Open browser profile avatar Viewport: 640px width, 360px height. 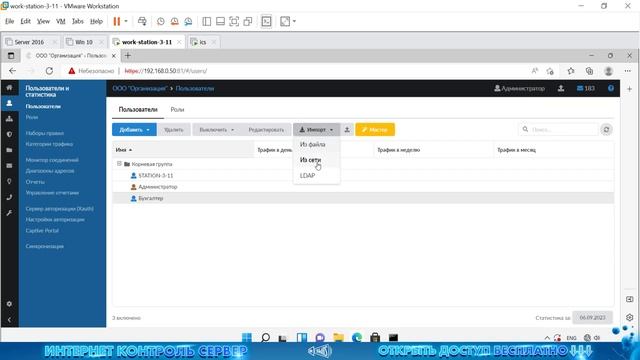608,71
